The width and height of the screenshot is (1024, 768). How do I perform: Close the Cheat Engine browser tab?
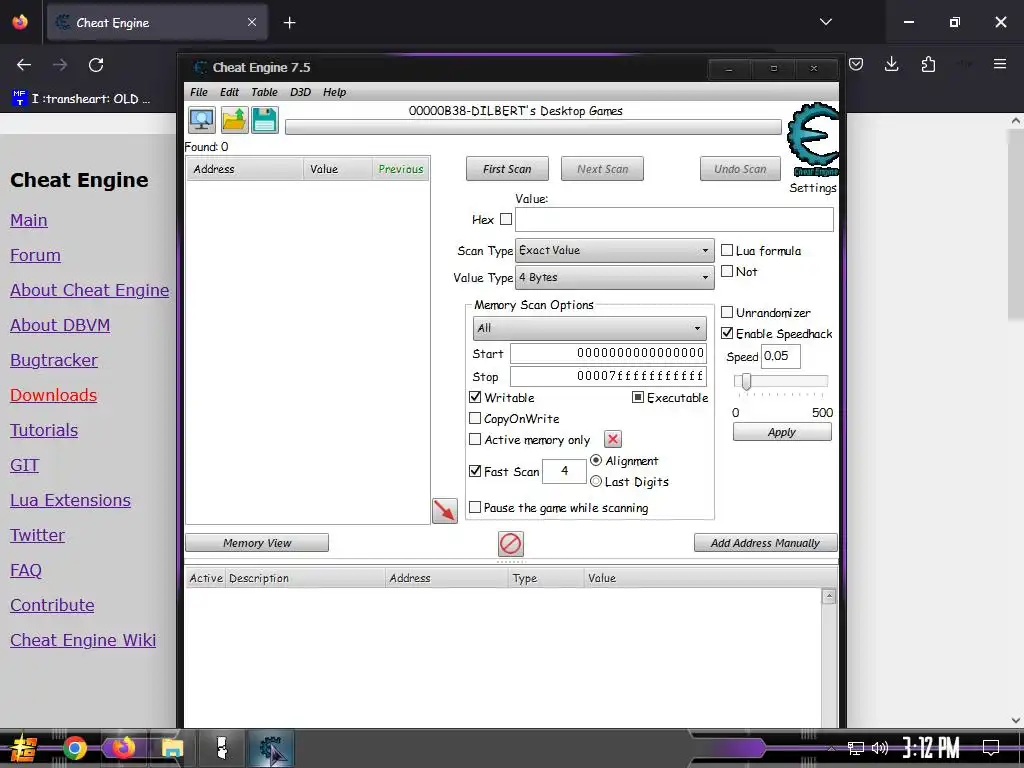(252, 22)
